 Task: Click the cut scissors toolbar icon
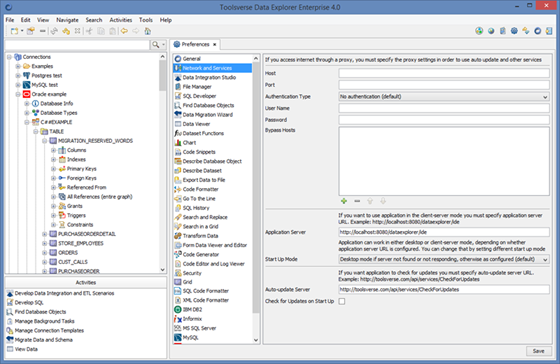point(89,31)
